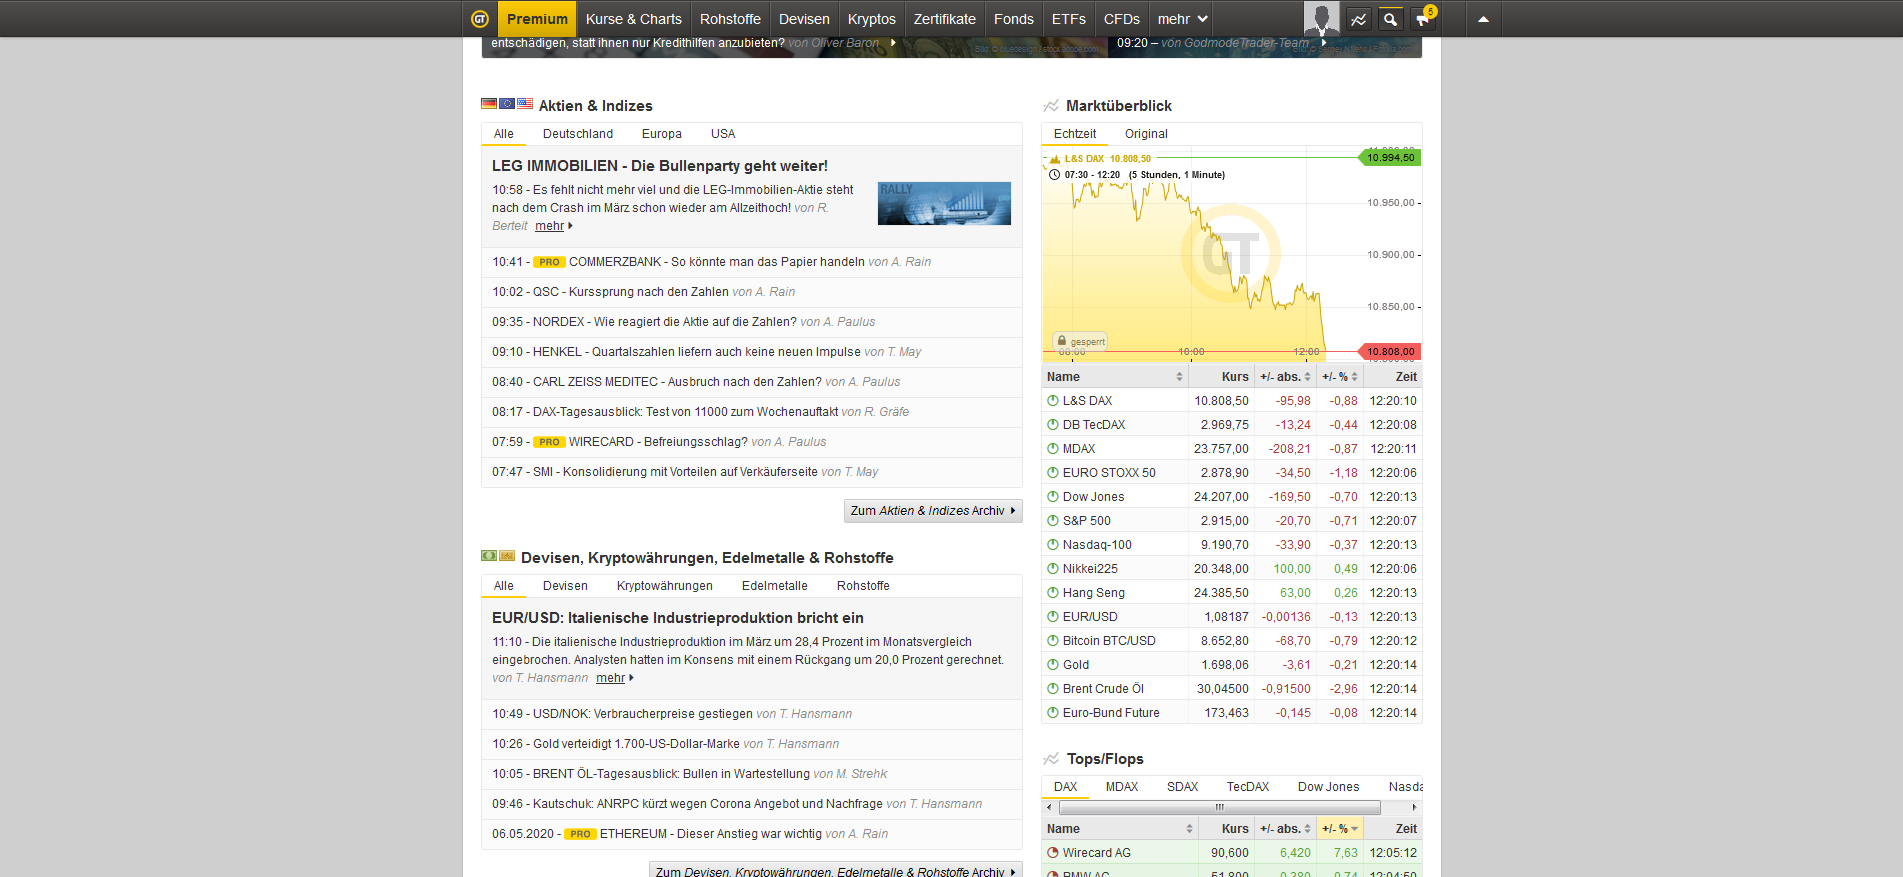This screenshot has width=1903, height=877.
Task: Sort Tops/Flops table by +/- abs. column
Action: pos(1285,828)
